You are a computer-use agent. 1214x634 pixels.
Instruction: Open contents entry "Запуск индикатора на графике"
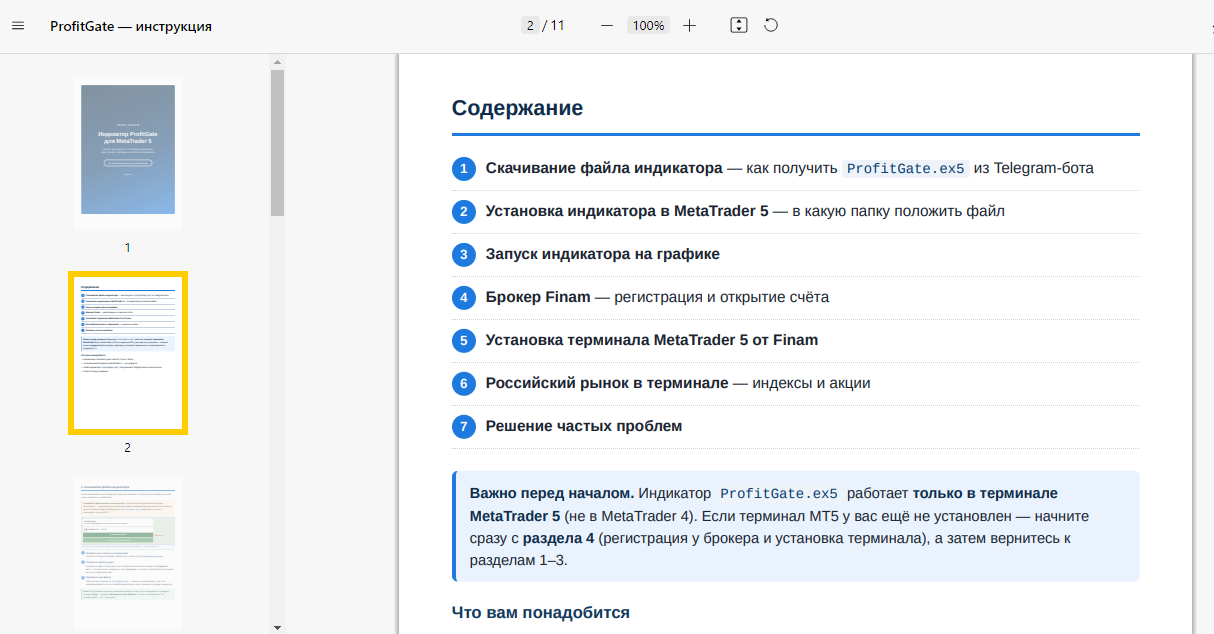pos(603,254)
